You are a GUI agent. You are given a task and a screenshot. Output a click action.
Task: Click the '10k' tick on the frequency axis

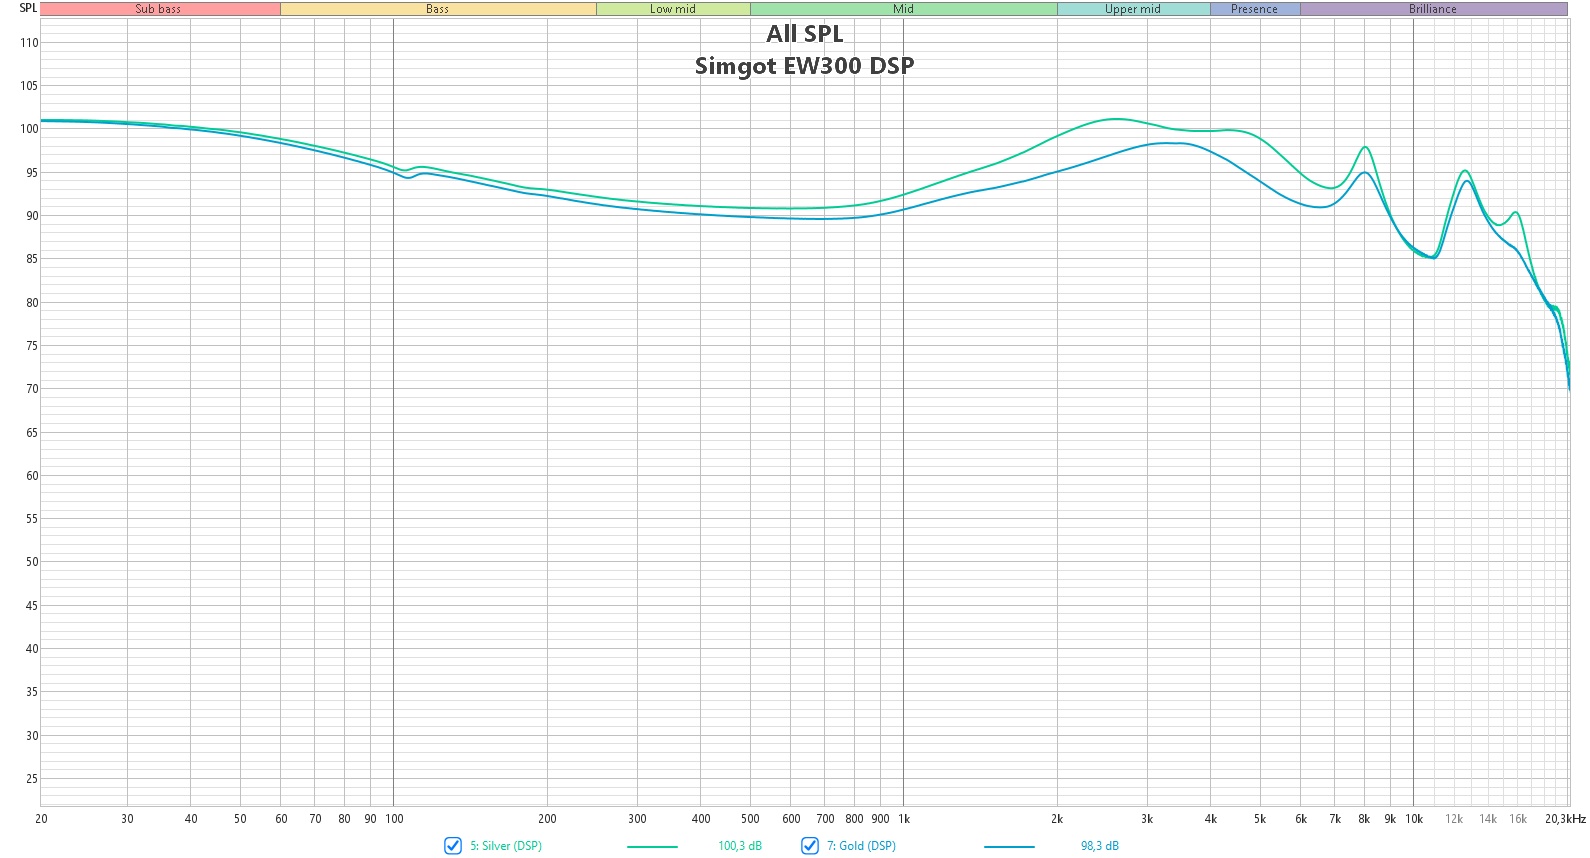[x=1414, y=819]
